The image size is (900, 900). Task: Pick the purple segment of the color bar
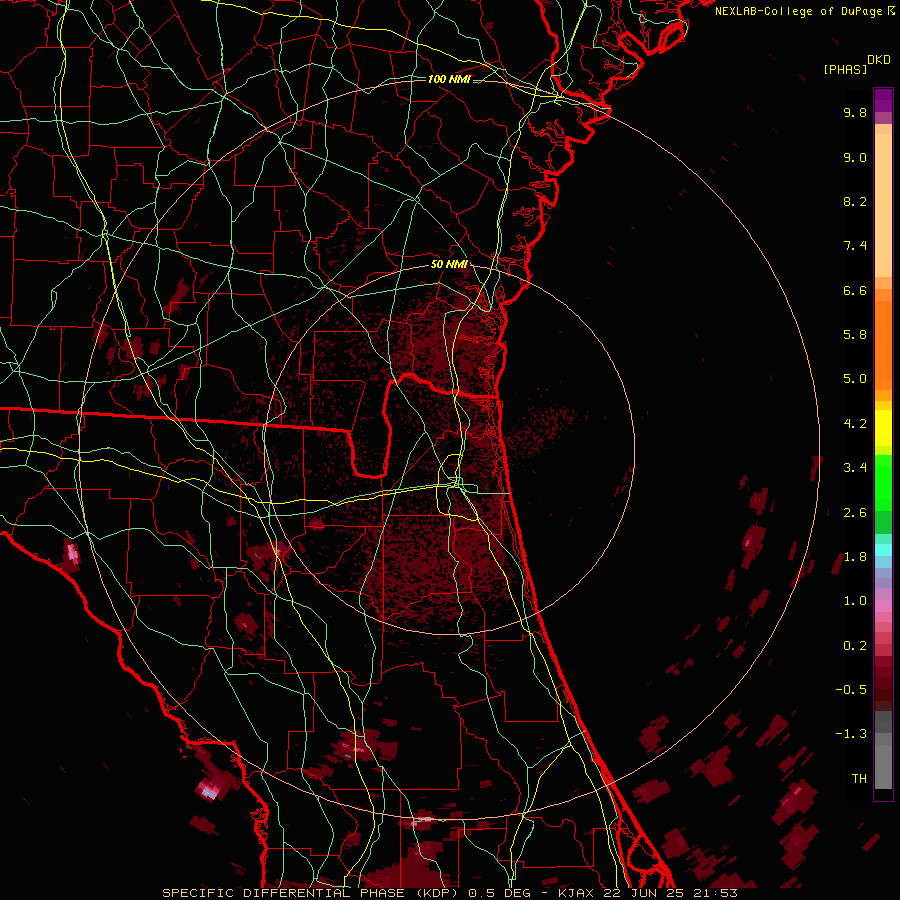tap(883, 100)
